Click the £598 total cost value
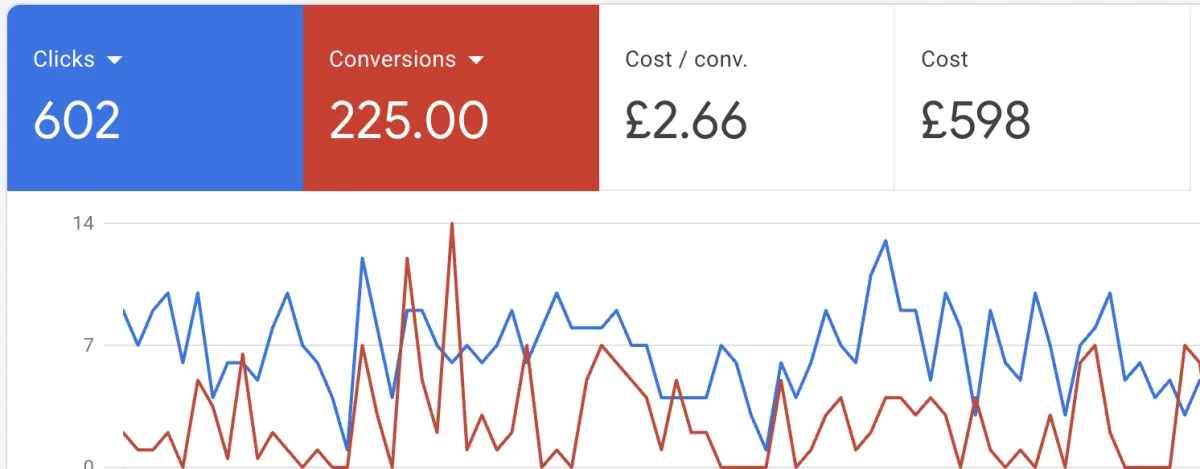 click(975, 121)
